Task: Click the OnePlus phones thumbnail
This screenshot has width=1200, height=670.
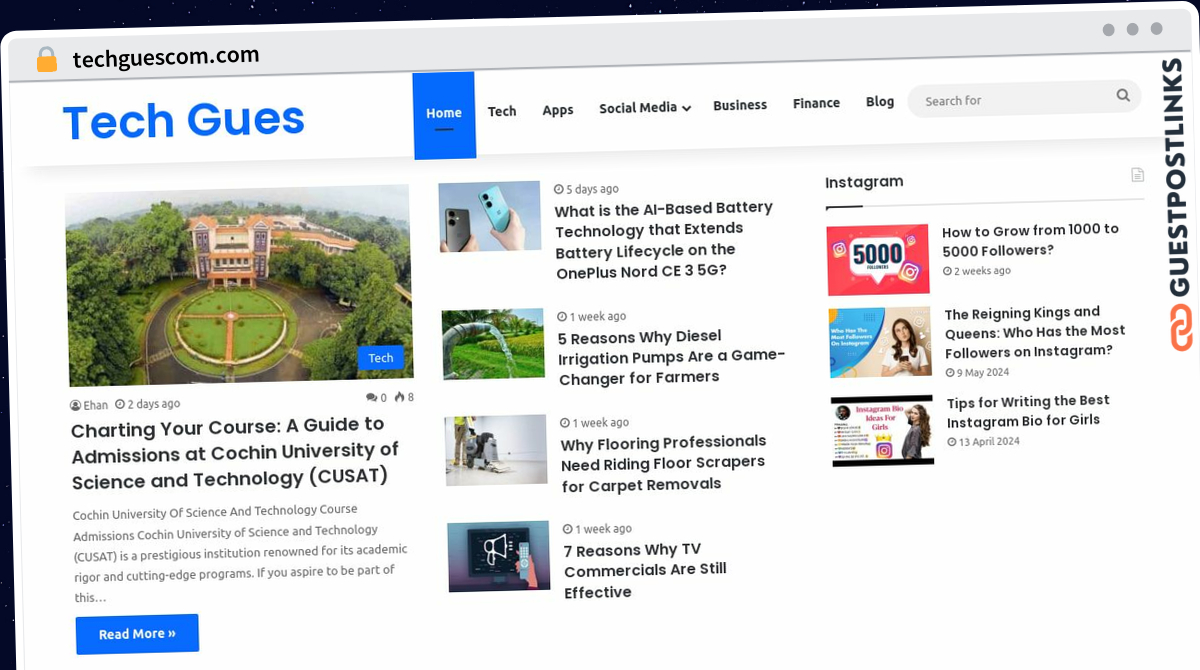Action: 490,216
